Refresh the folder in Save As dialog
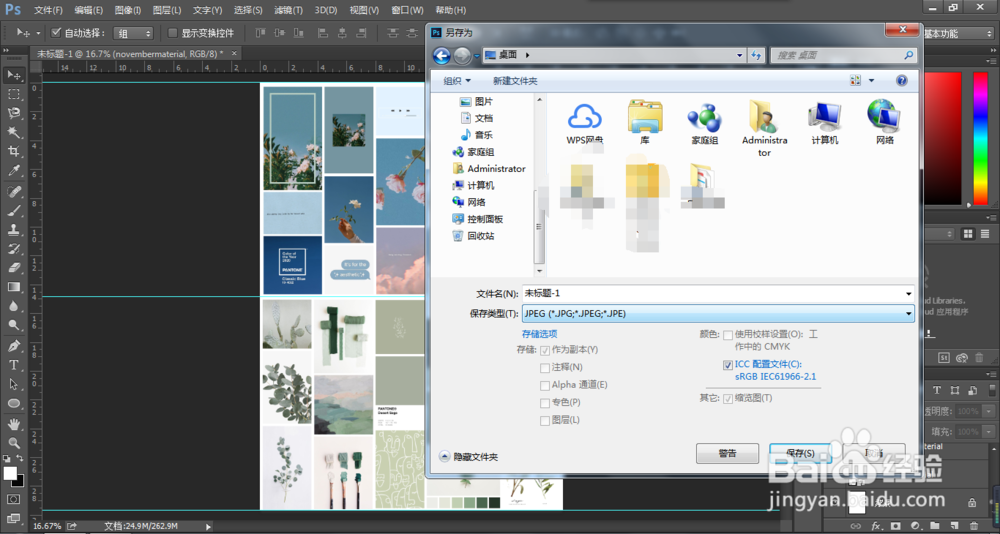Image resolution: width=1000 pixels, height=534 pixels. tap(756, 56)
